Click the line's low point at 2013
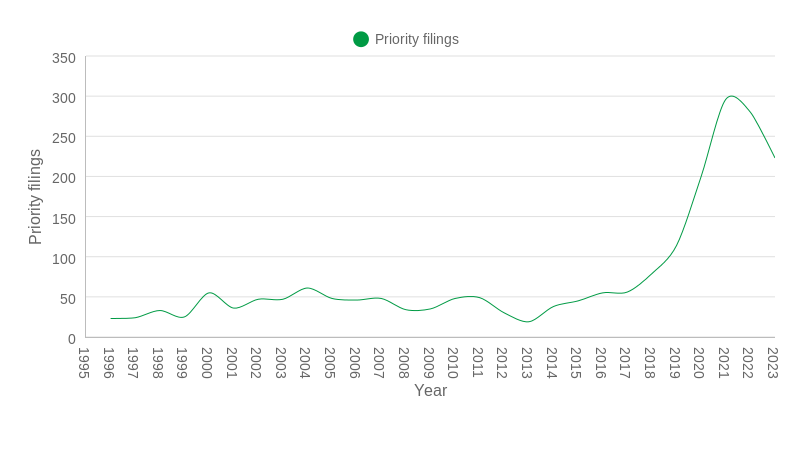 [528, 322]
